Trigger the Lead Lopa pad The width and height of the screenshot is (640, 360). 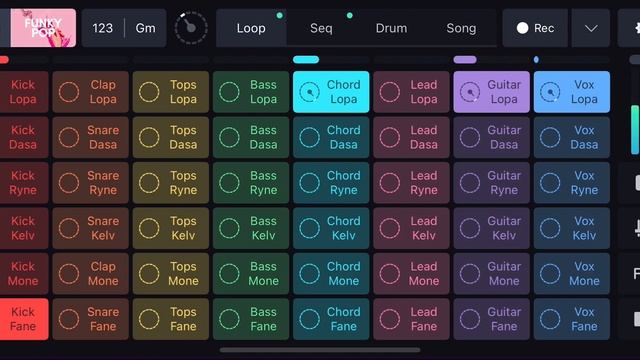pos(411,92)
